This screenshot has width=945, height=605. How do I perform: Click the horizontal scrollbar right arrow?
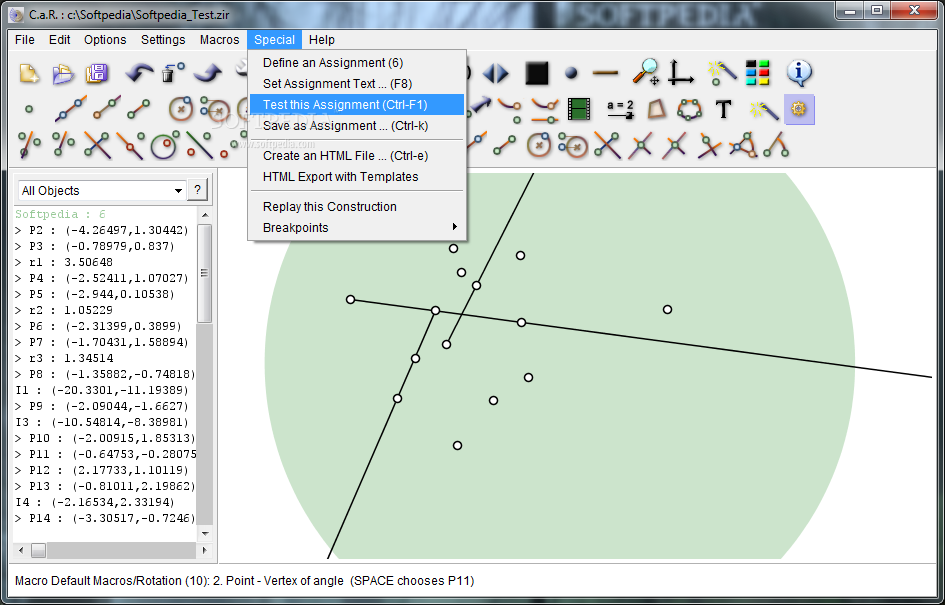204,550
